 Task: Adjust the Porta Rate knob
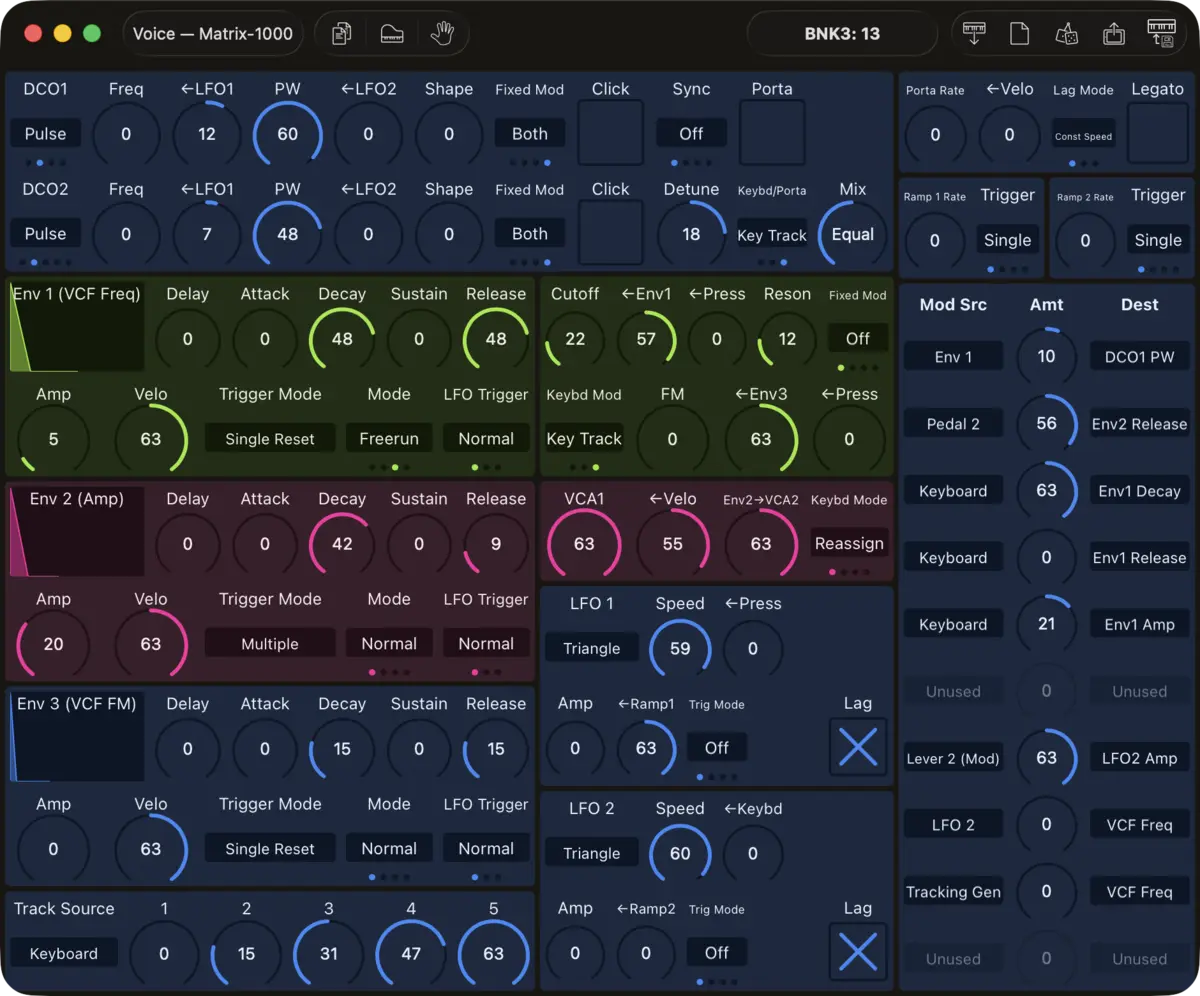click(935, 135)
